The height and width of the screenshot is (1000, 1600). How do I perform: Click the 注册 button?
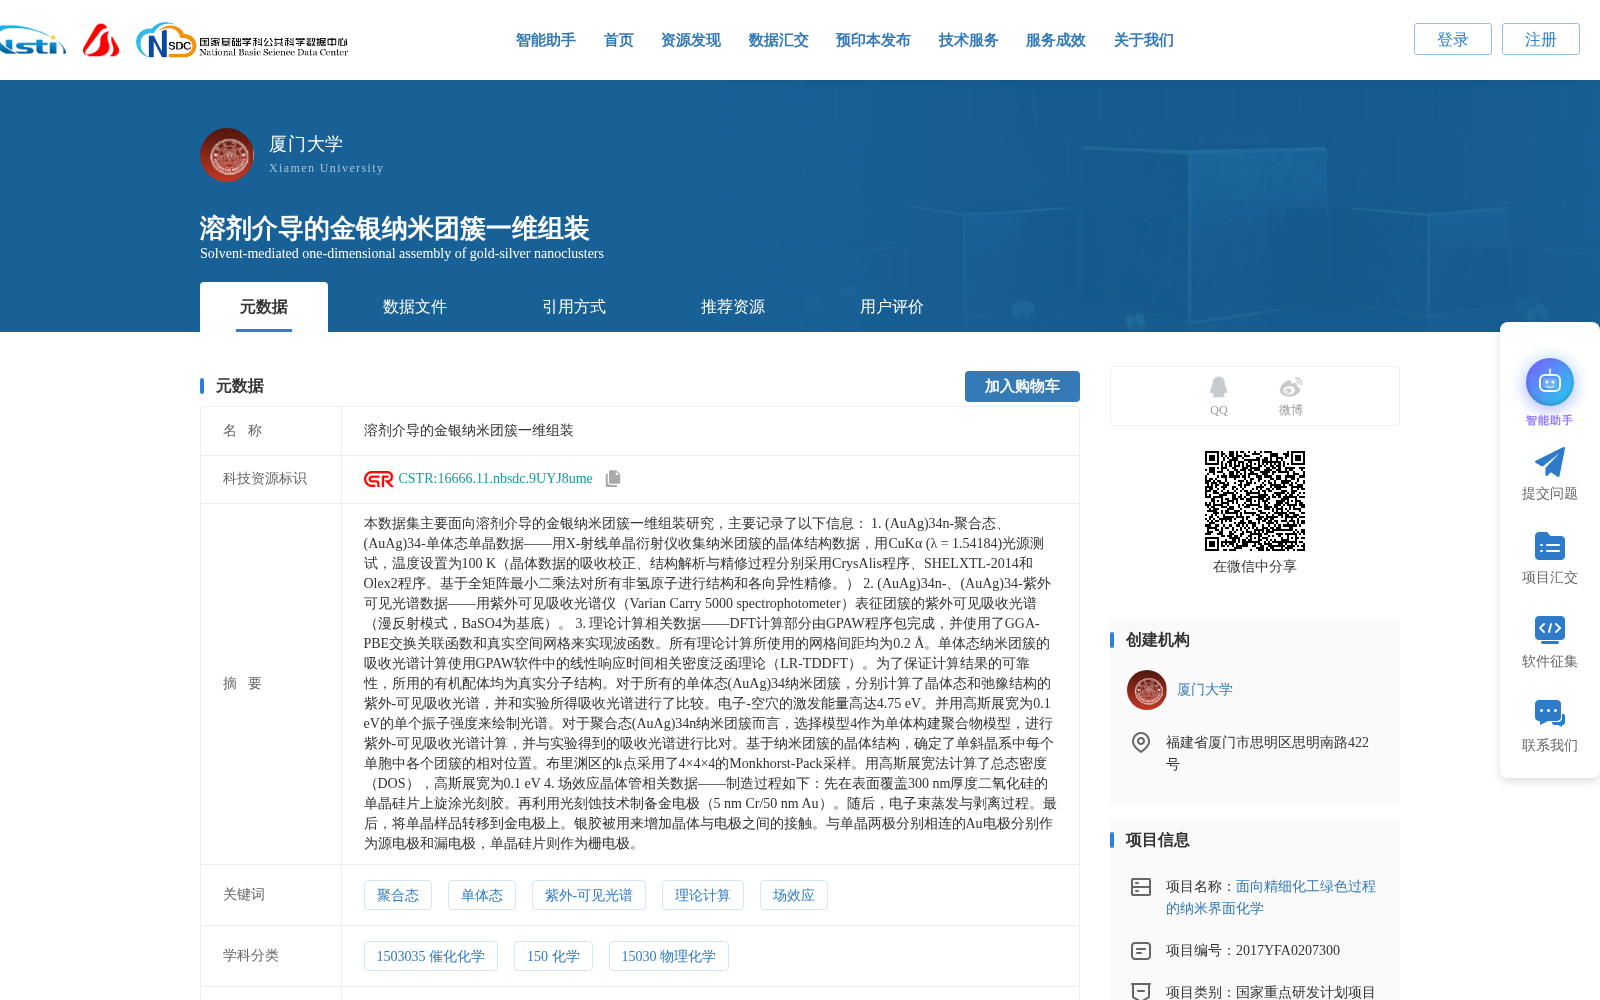(x=1541, y=39)
